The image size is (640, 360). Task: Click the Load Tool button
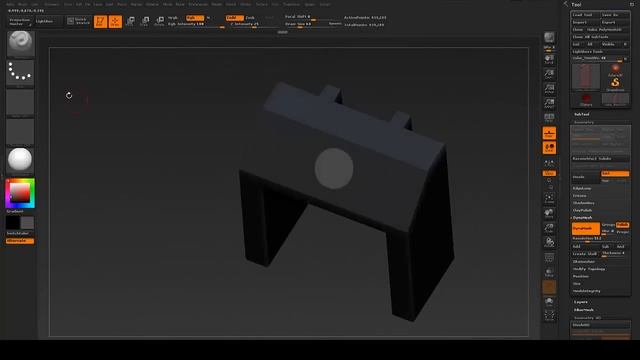pos(586,15)
